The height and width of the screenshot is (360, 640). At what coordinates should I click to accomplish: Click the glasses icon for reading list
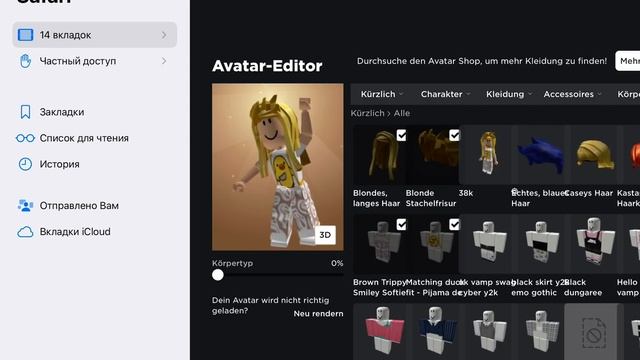(x=25, y=138)
